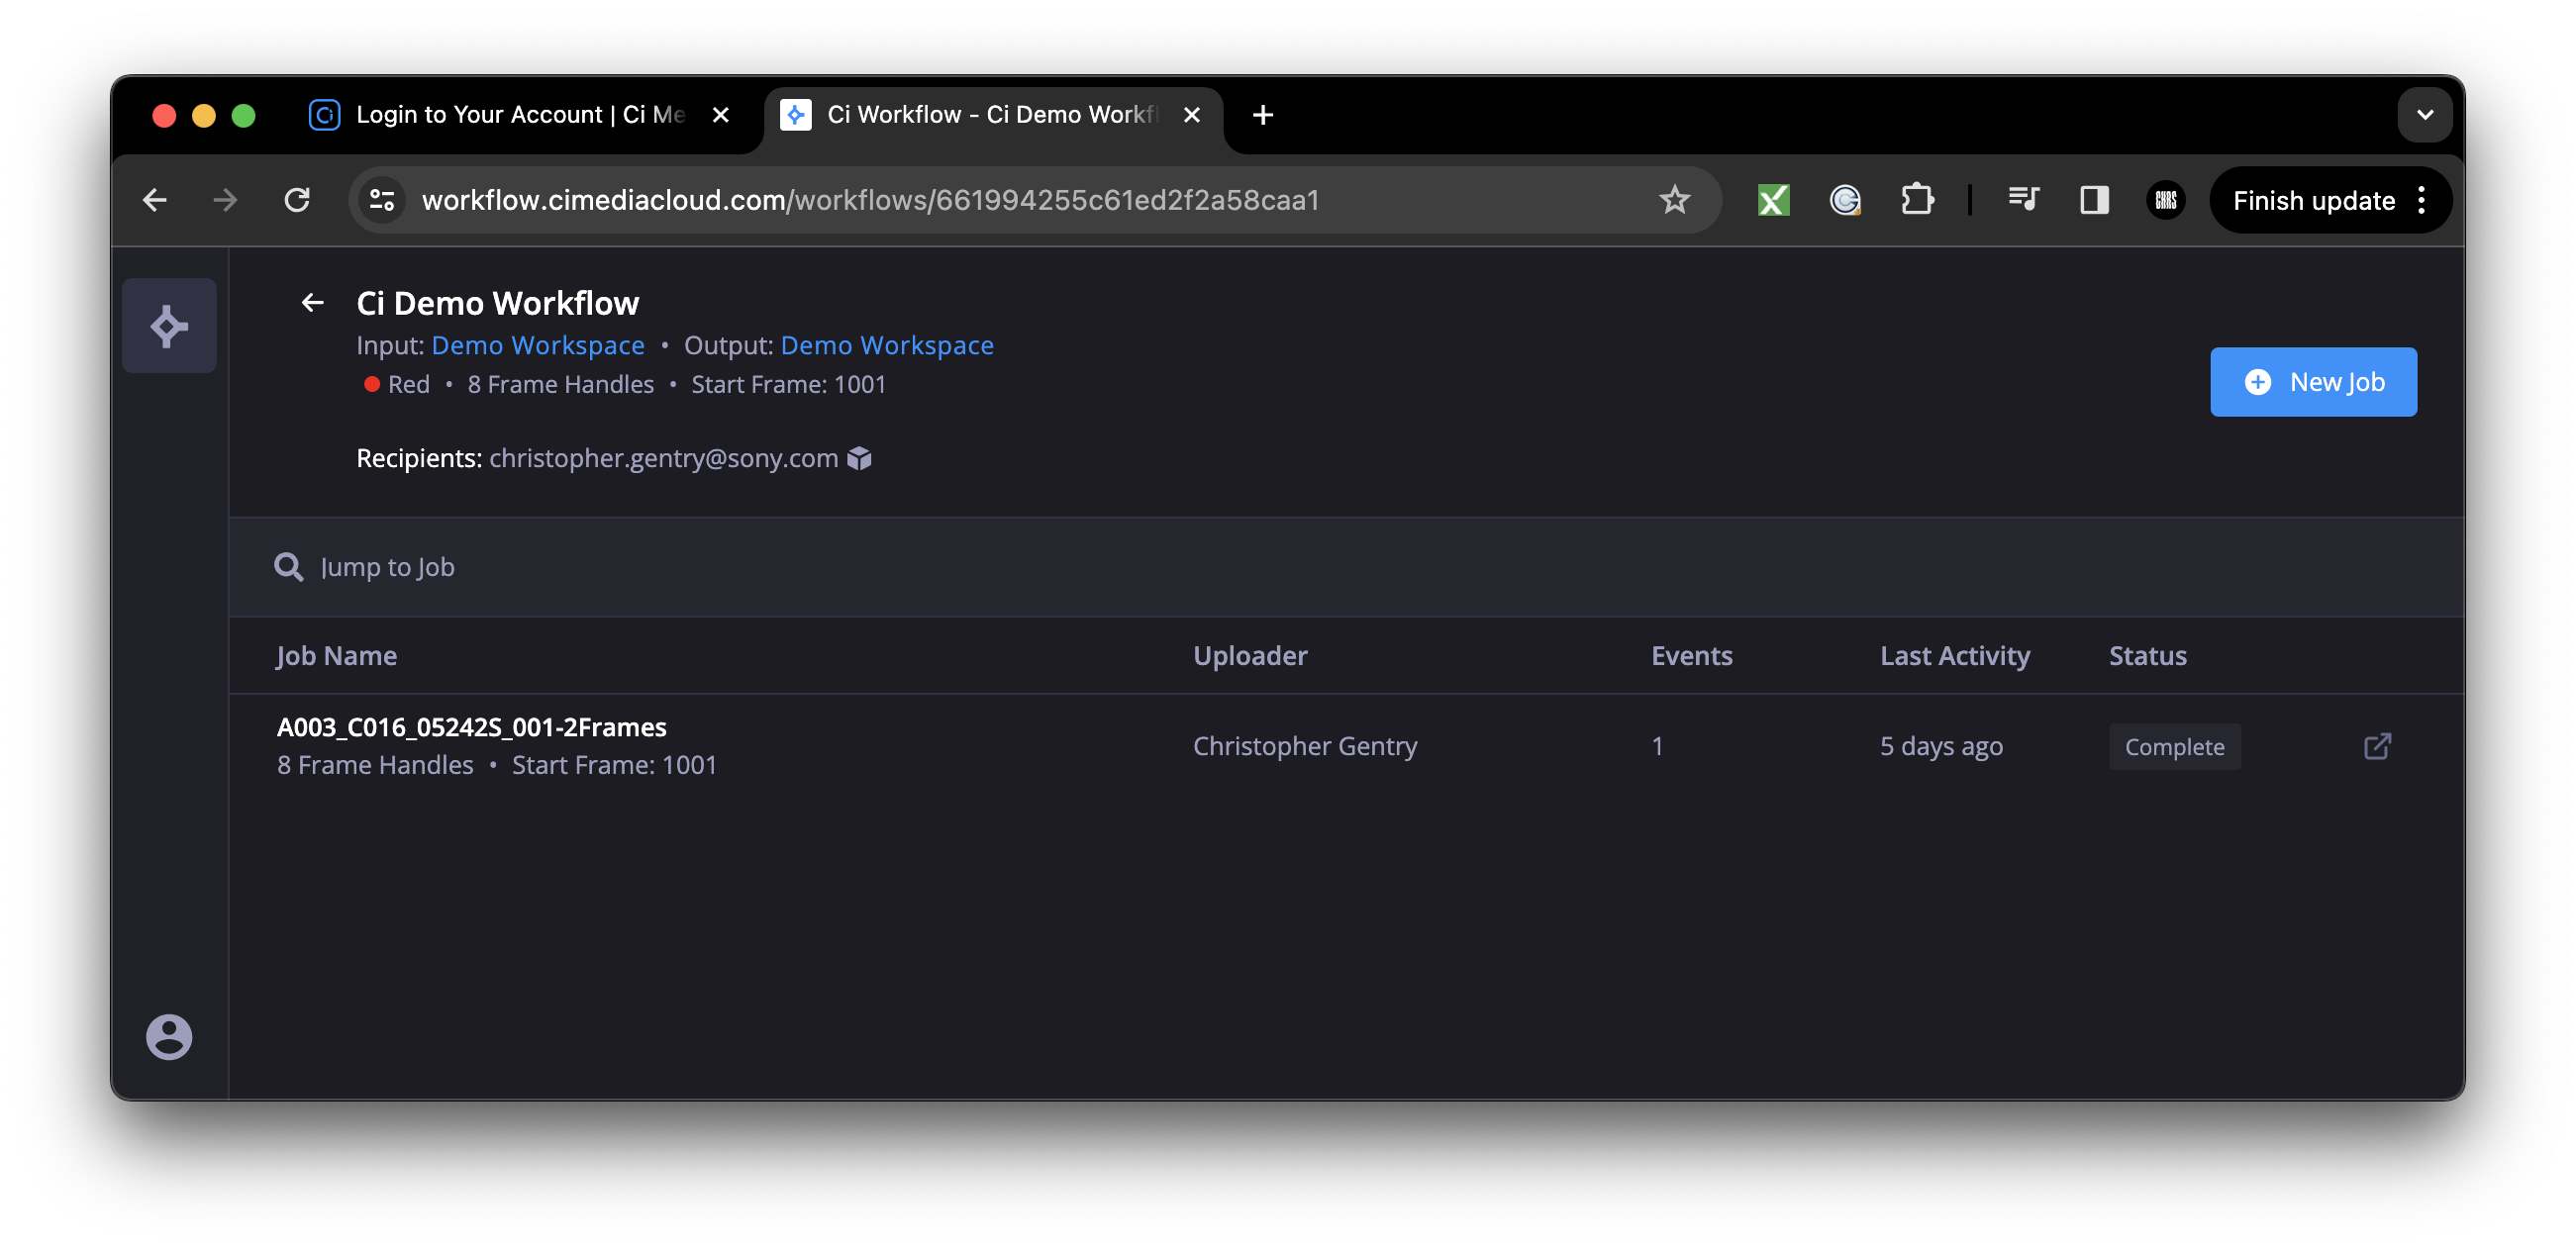The width and height of the screenshot is (2576, 1247).
Task: Open the Ci Workflow home sidebar icon
Action: tap(169, 326)
